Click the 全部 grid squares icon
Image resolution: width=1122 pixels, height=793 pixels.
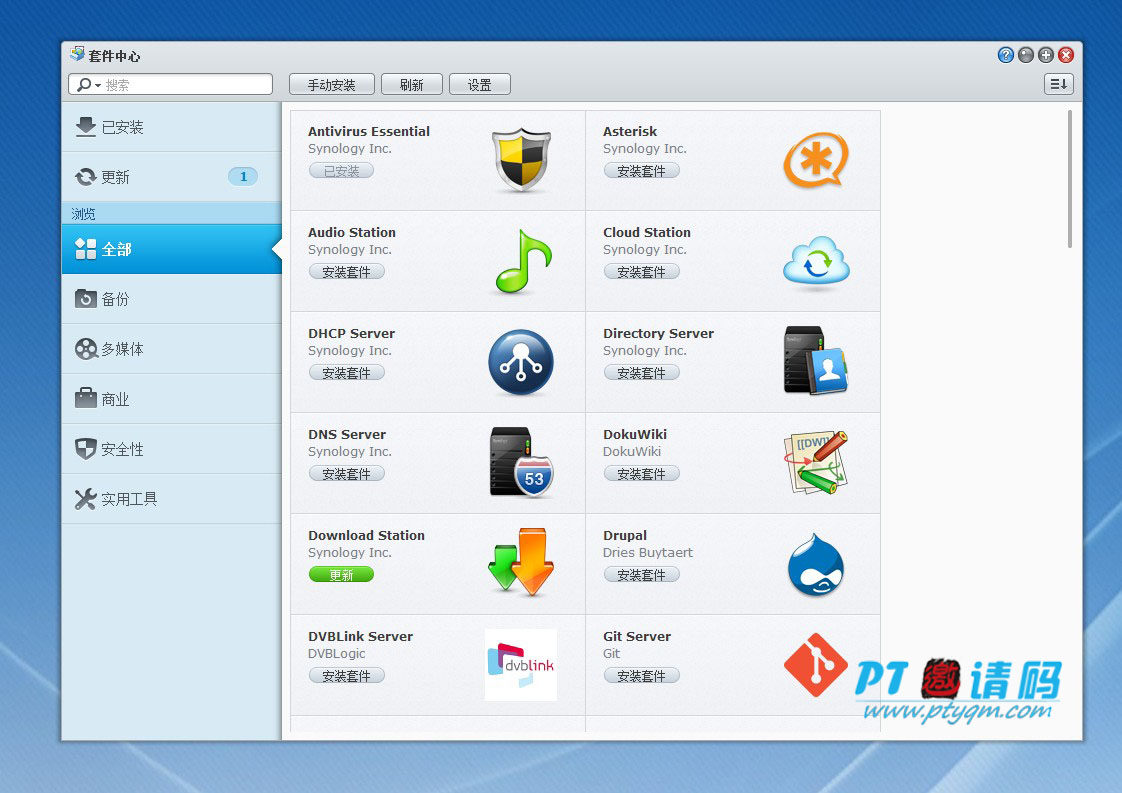86,249
